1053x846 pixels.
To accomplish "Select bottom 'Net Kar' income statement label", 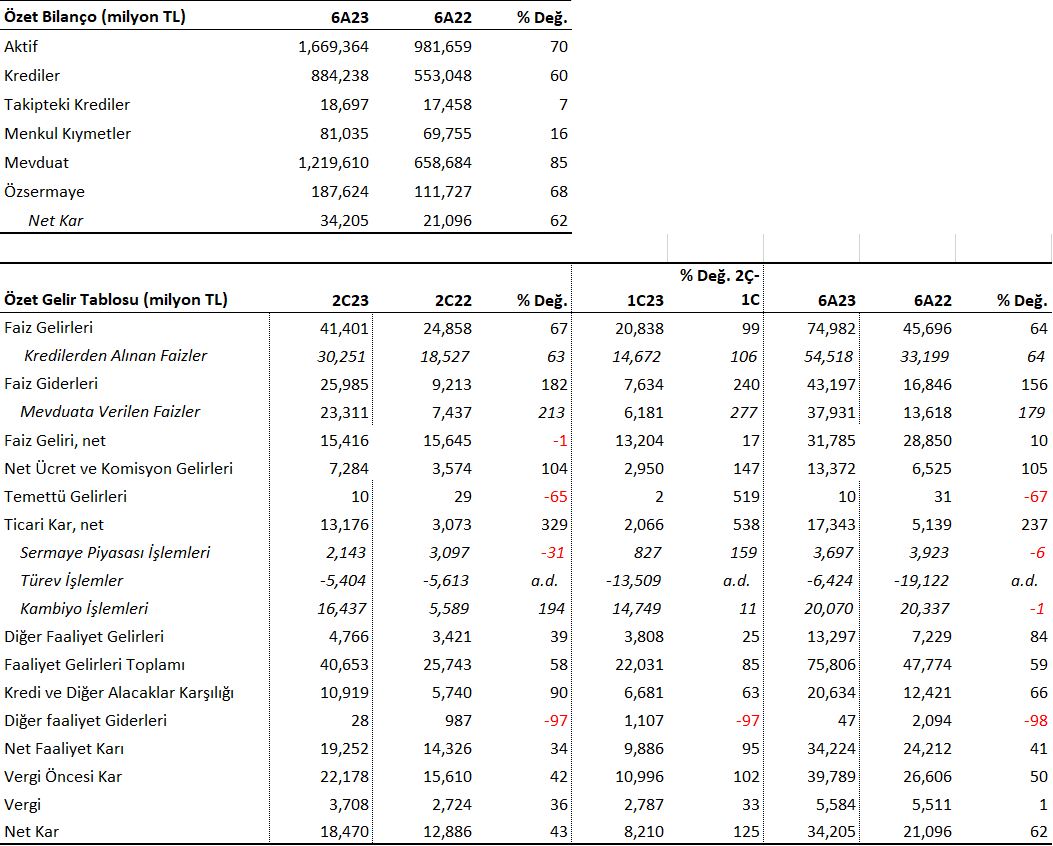I will click(32, 832).
